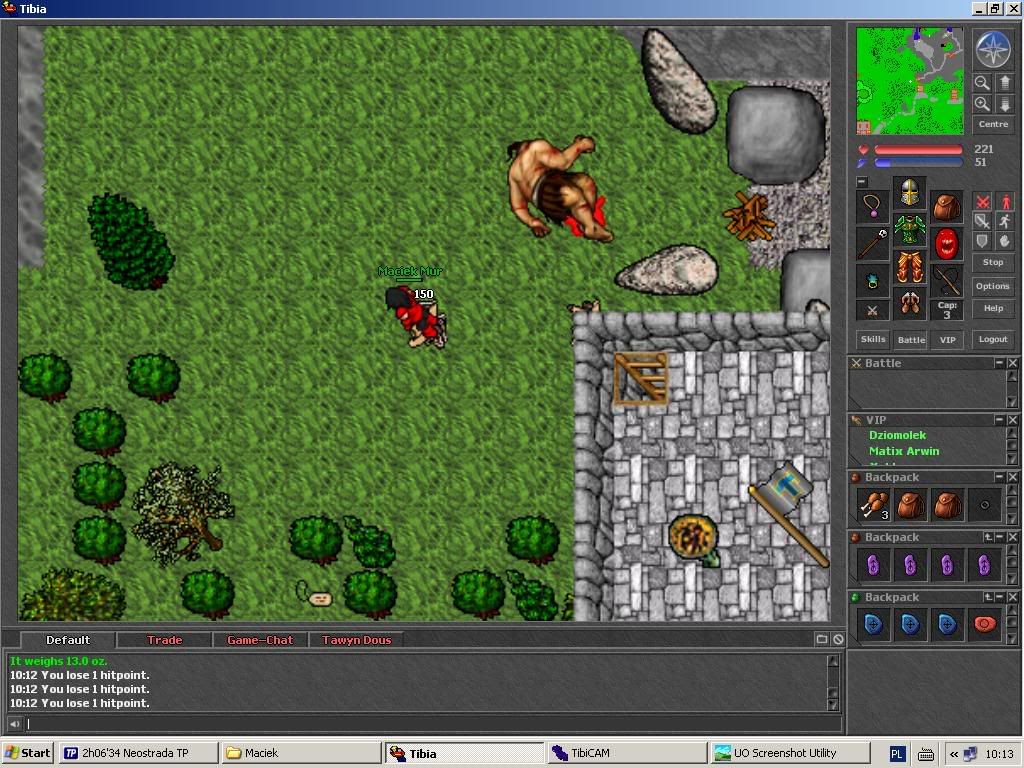Click the Logout button

[x=993, y=339]
